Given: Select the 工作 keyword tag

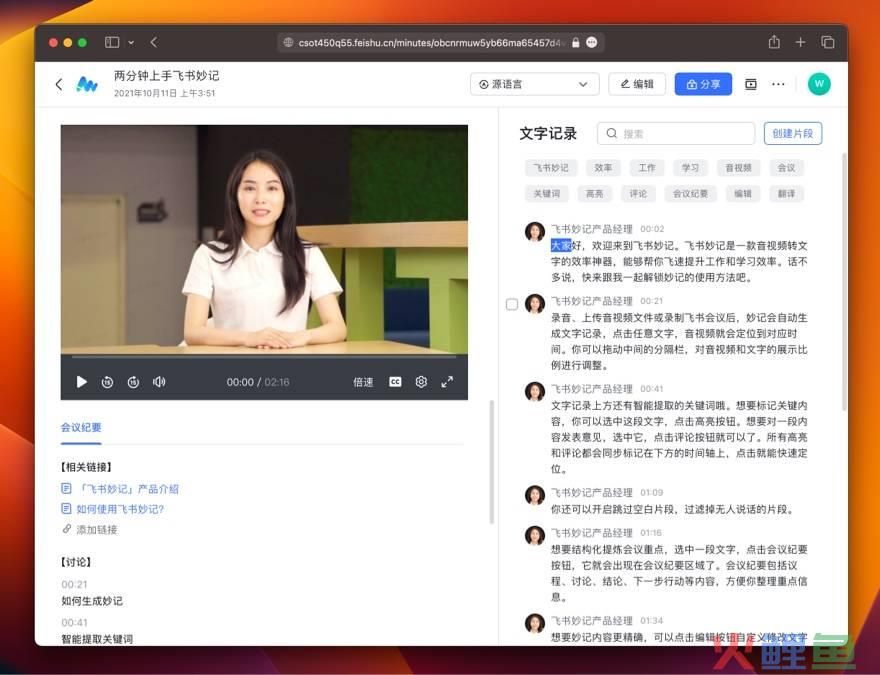Looking at the screenshot, I should (647, 168).
